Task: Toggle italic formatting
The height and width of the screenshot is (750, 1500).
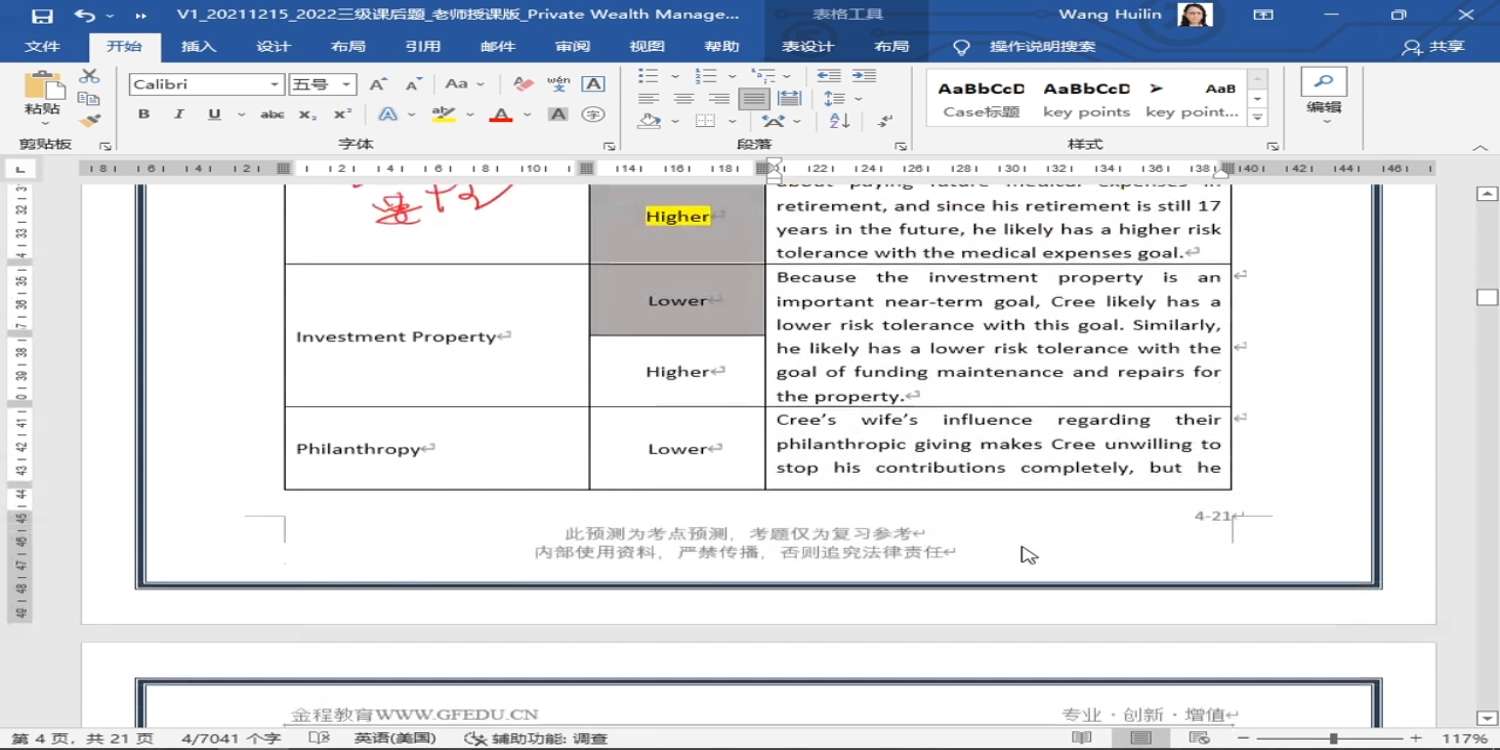Action: click(x=179, y=114)
